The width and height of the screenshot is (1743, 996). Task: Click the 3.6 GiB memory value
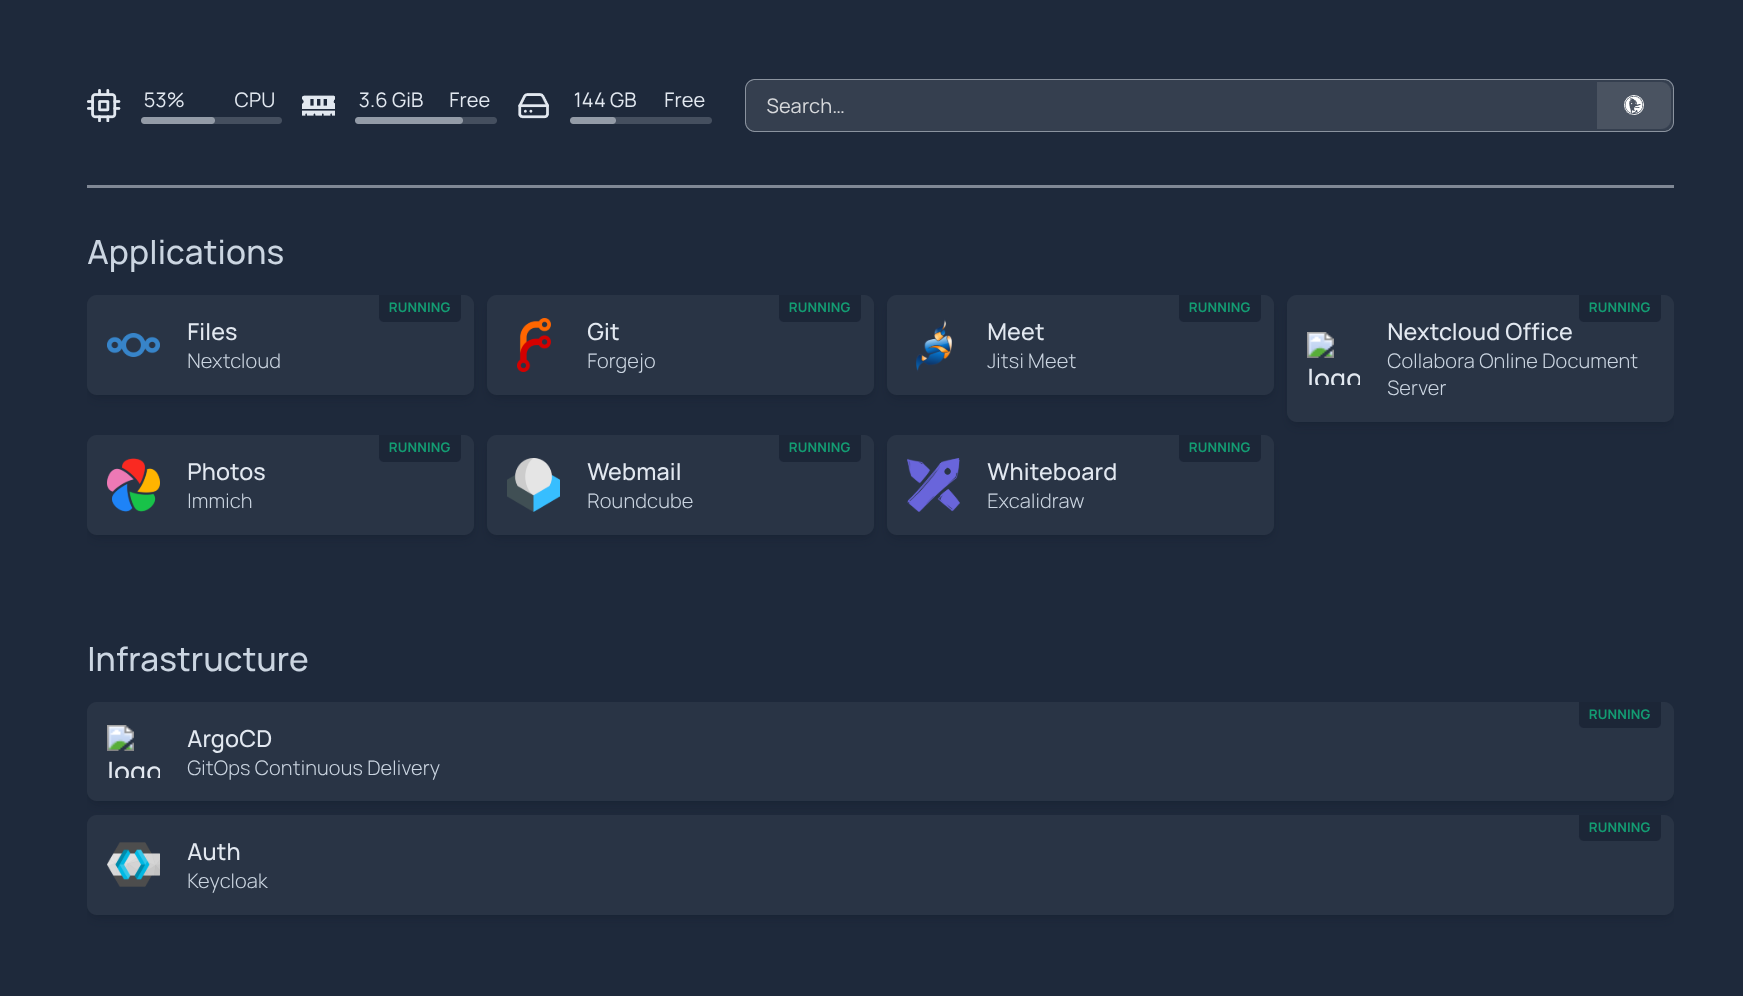[391, 100]
